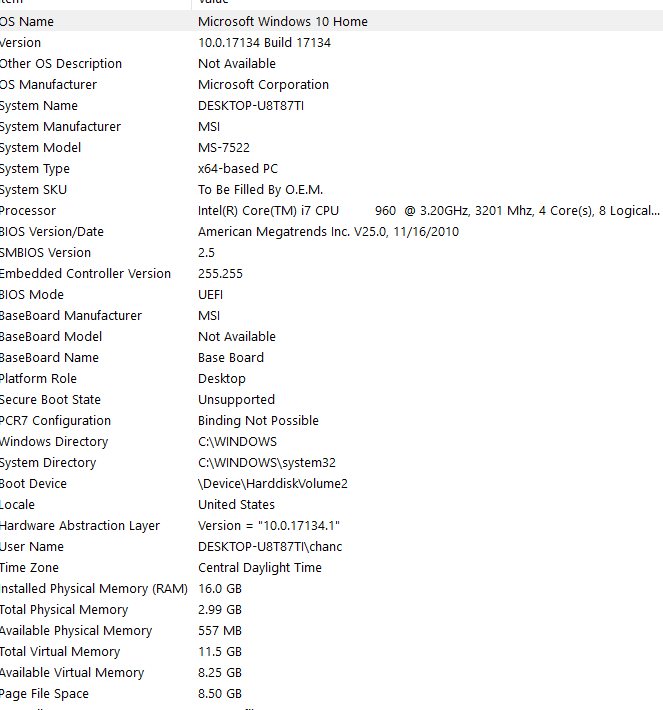Image resolution: width=663 pixels, height=710 pixels.
Task: Click the value C:\WINDOWS\system32
Action: tap(267, 463)
